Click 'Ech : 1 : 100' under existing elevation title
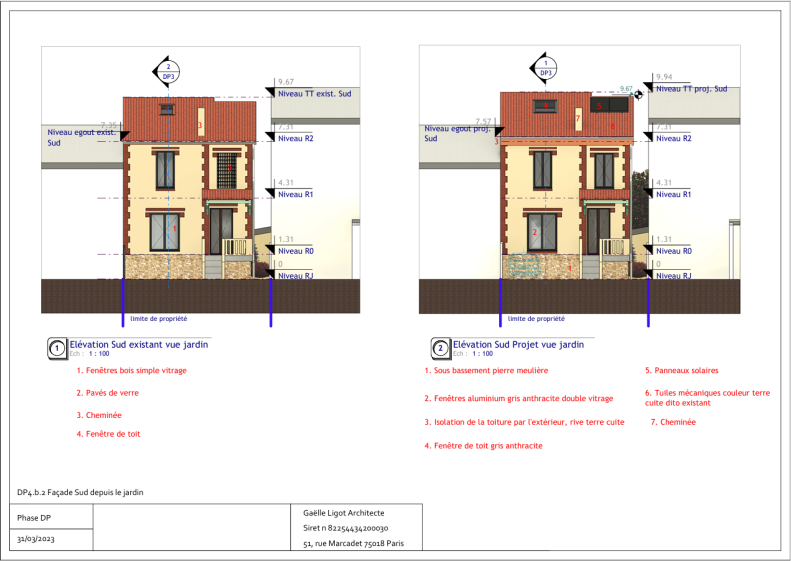Viewport: 791px width, 561px height. pyautogui.click(x=89, y=354)
